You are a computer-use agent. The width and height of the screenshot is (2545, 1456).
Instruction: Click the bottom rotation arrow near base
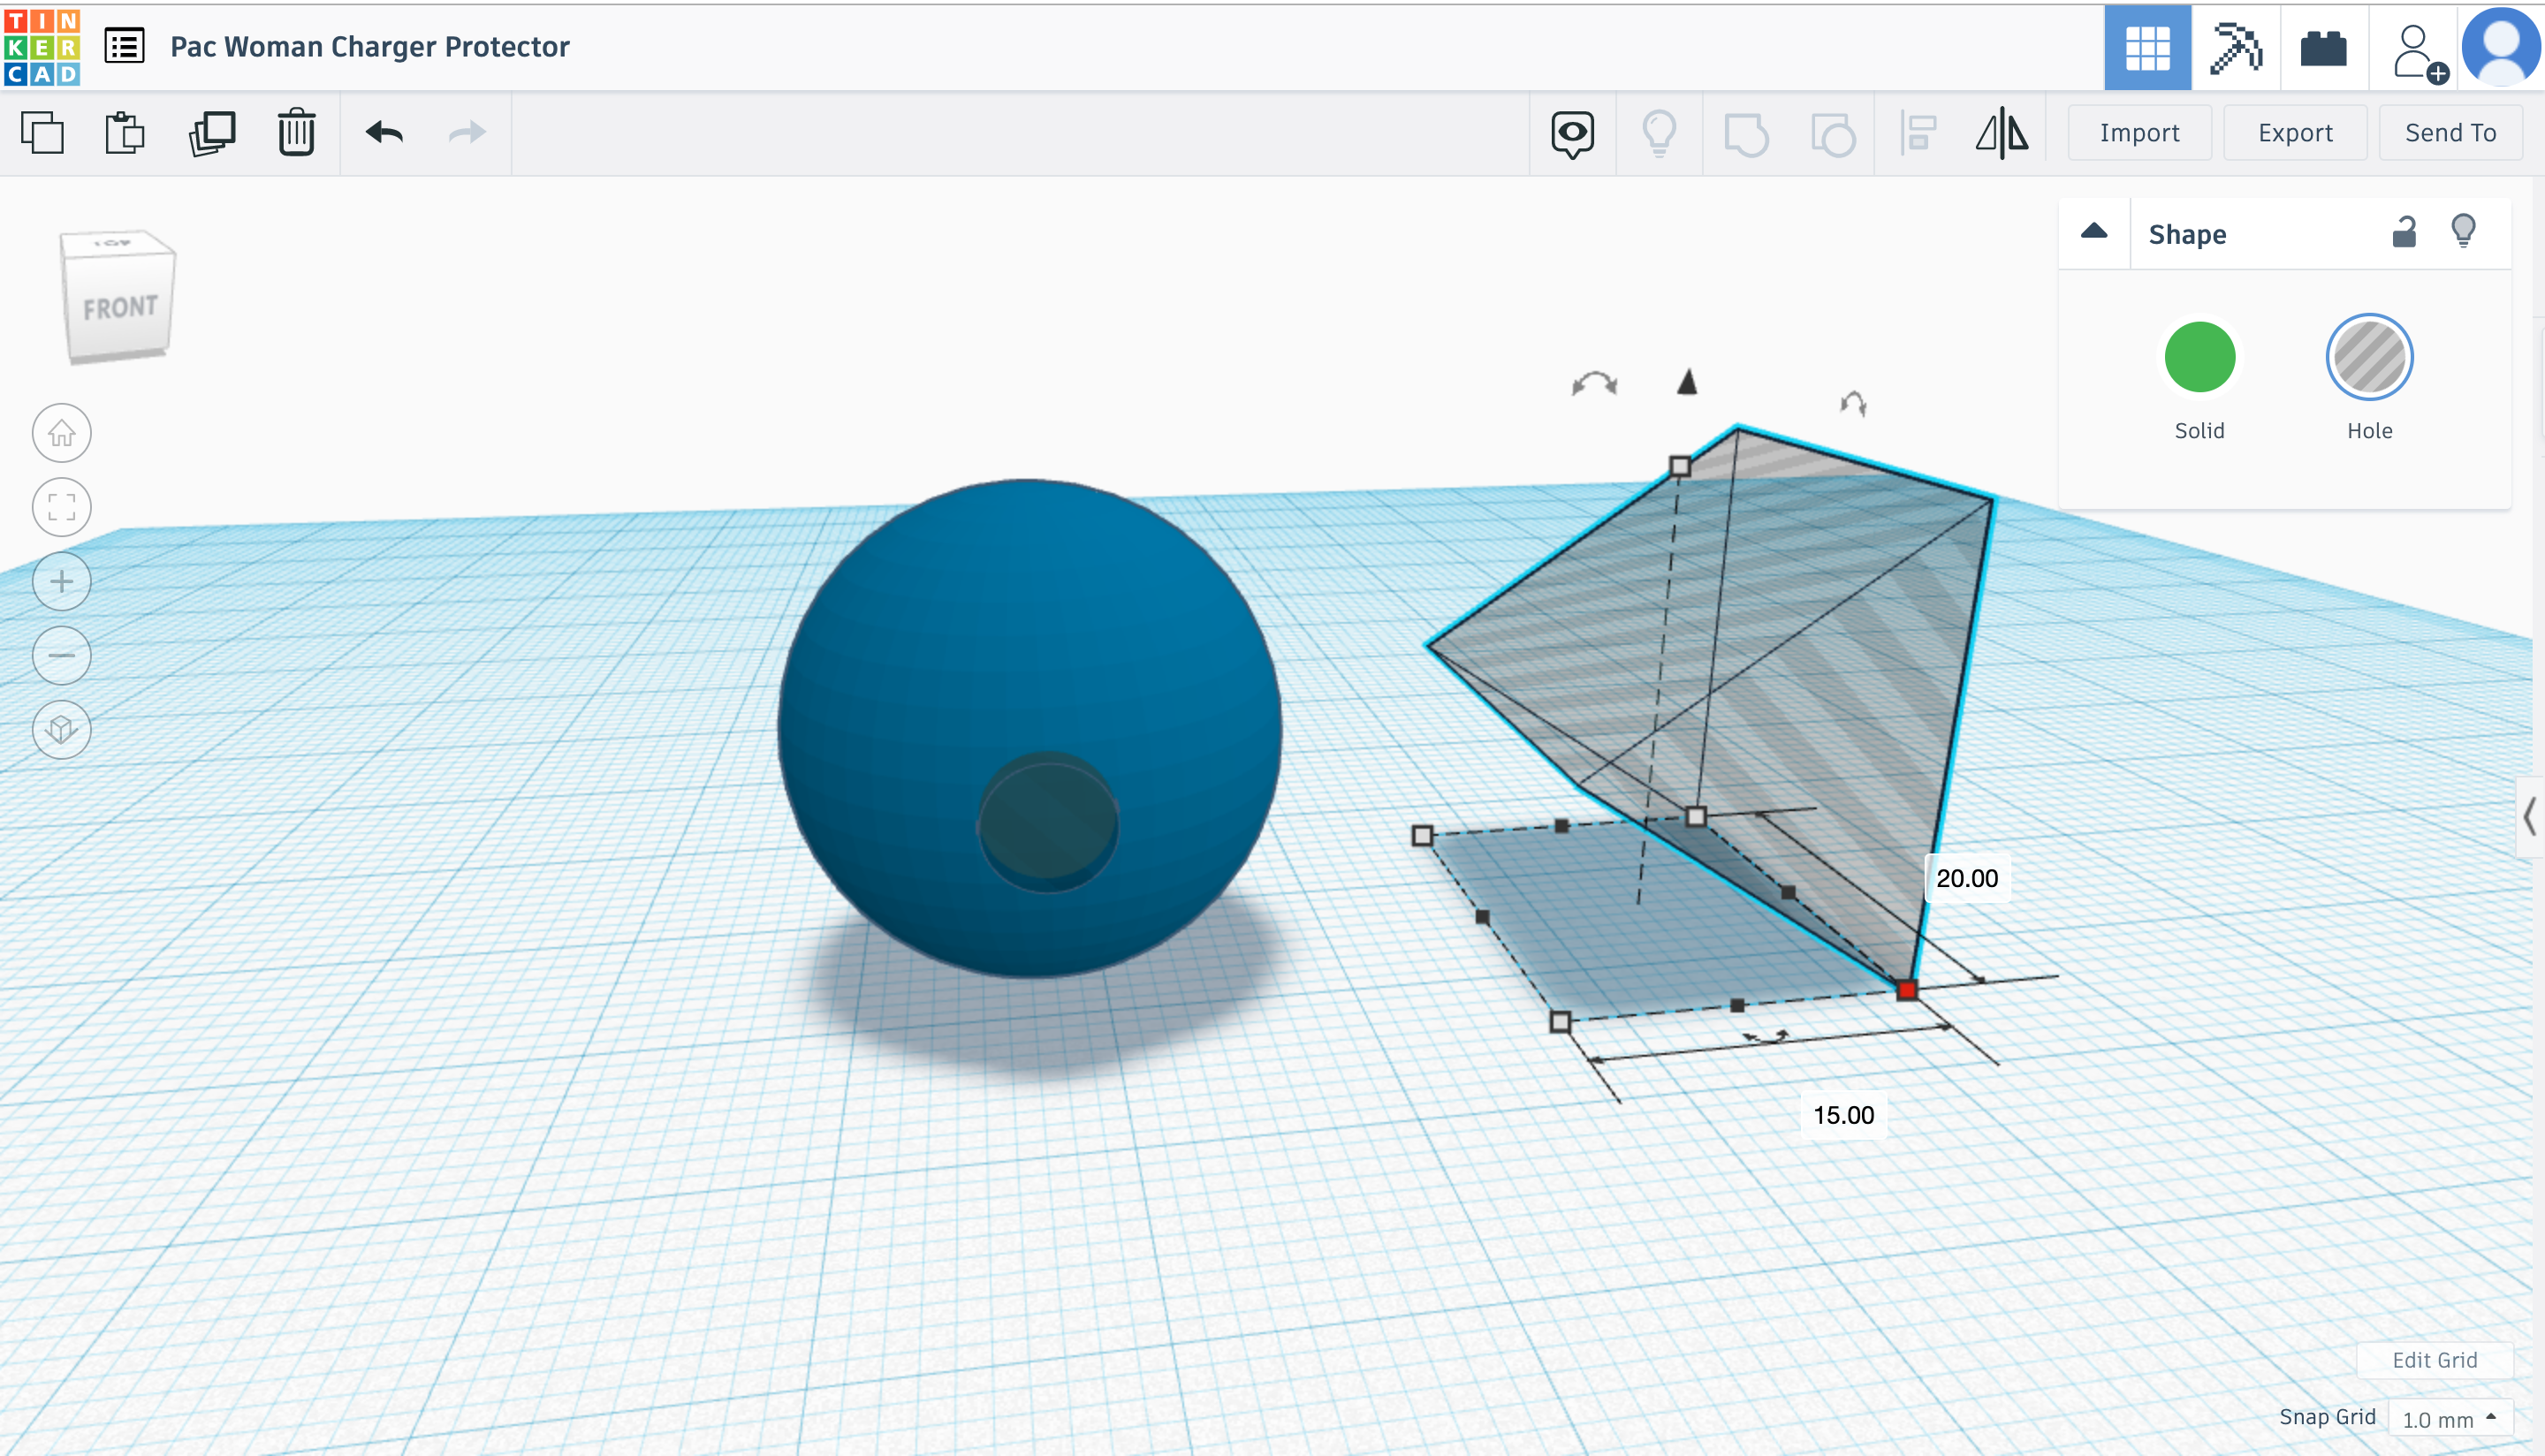tap(1767, 1038)
